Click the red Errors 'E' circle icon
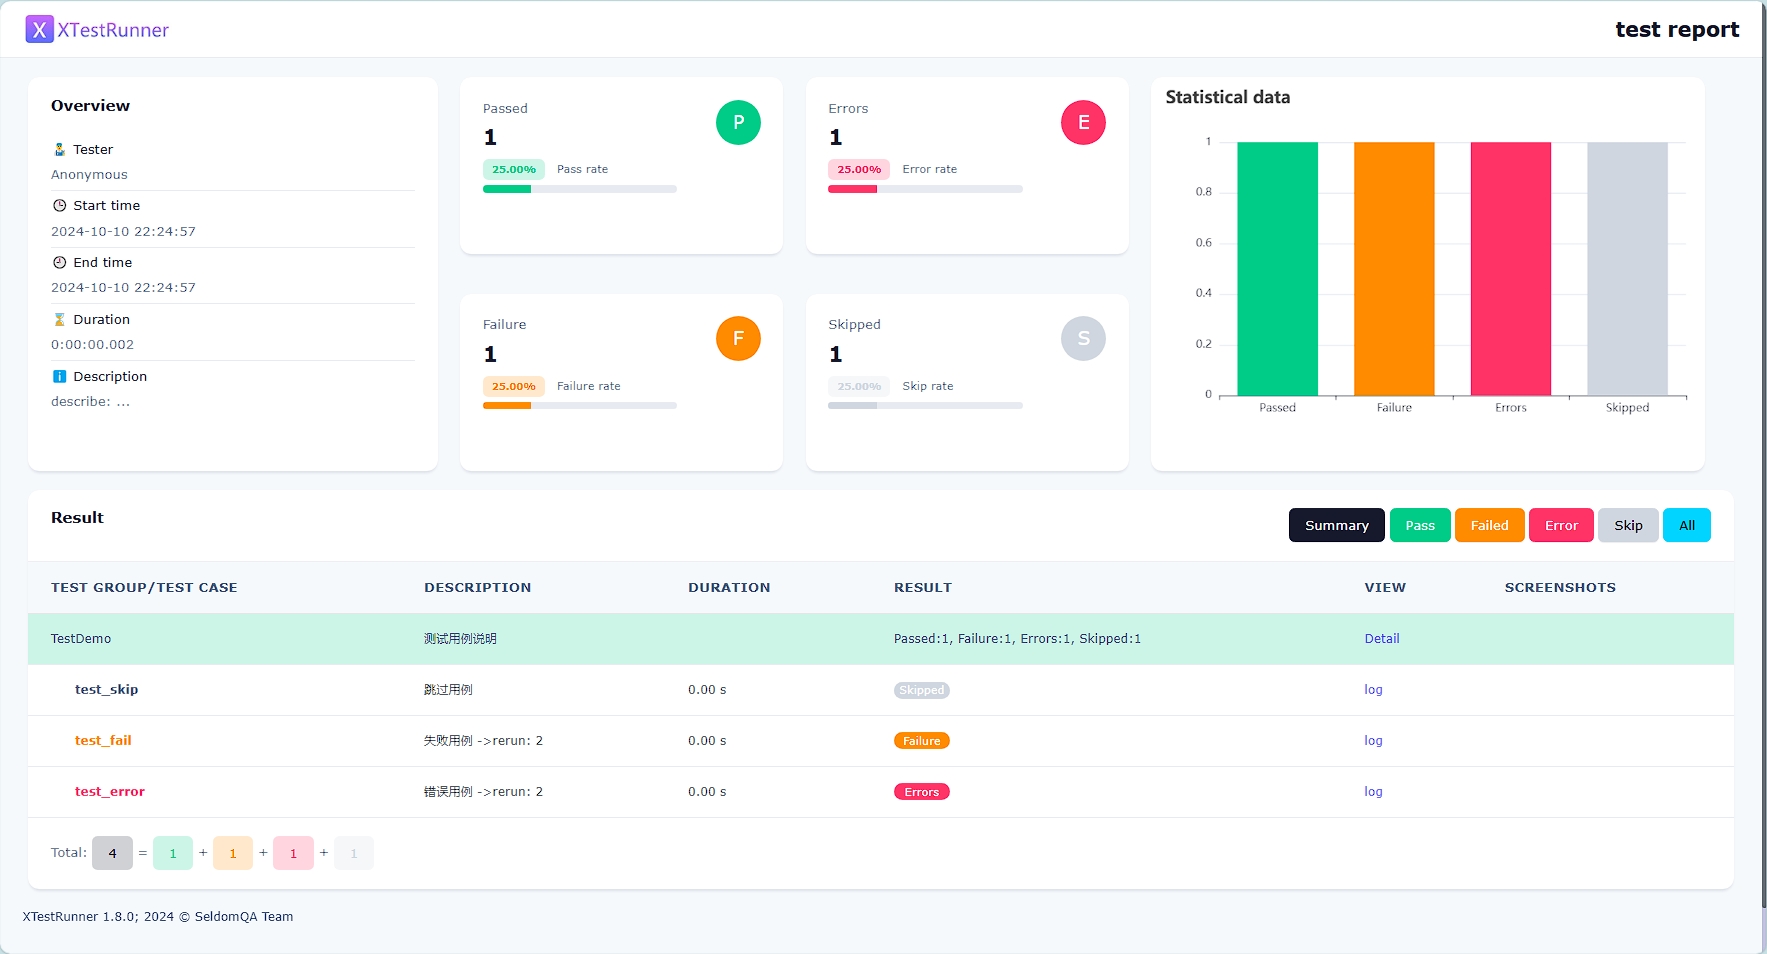 (1083, 123)
